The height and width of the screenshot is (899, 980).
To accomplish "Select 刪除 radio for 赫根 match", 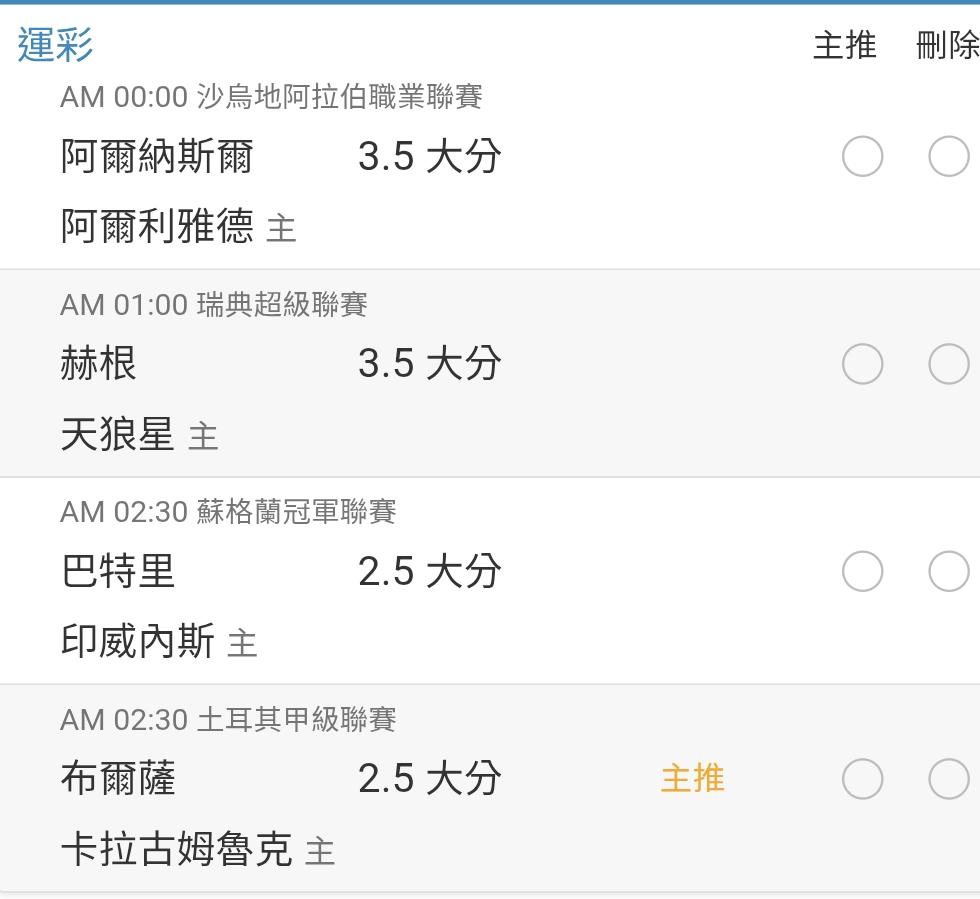I will 949,363.
